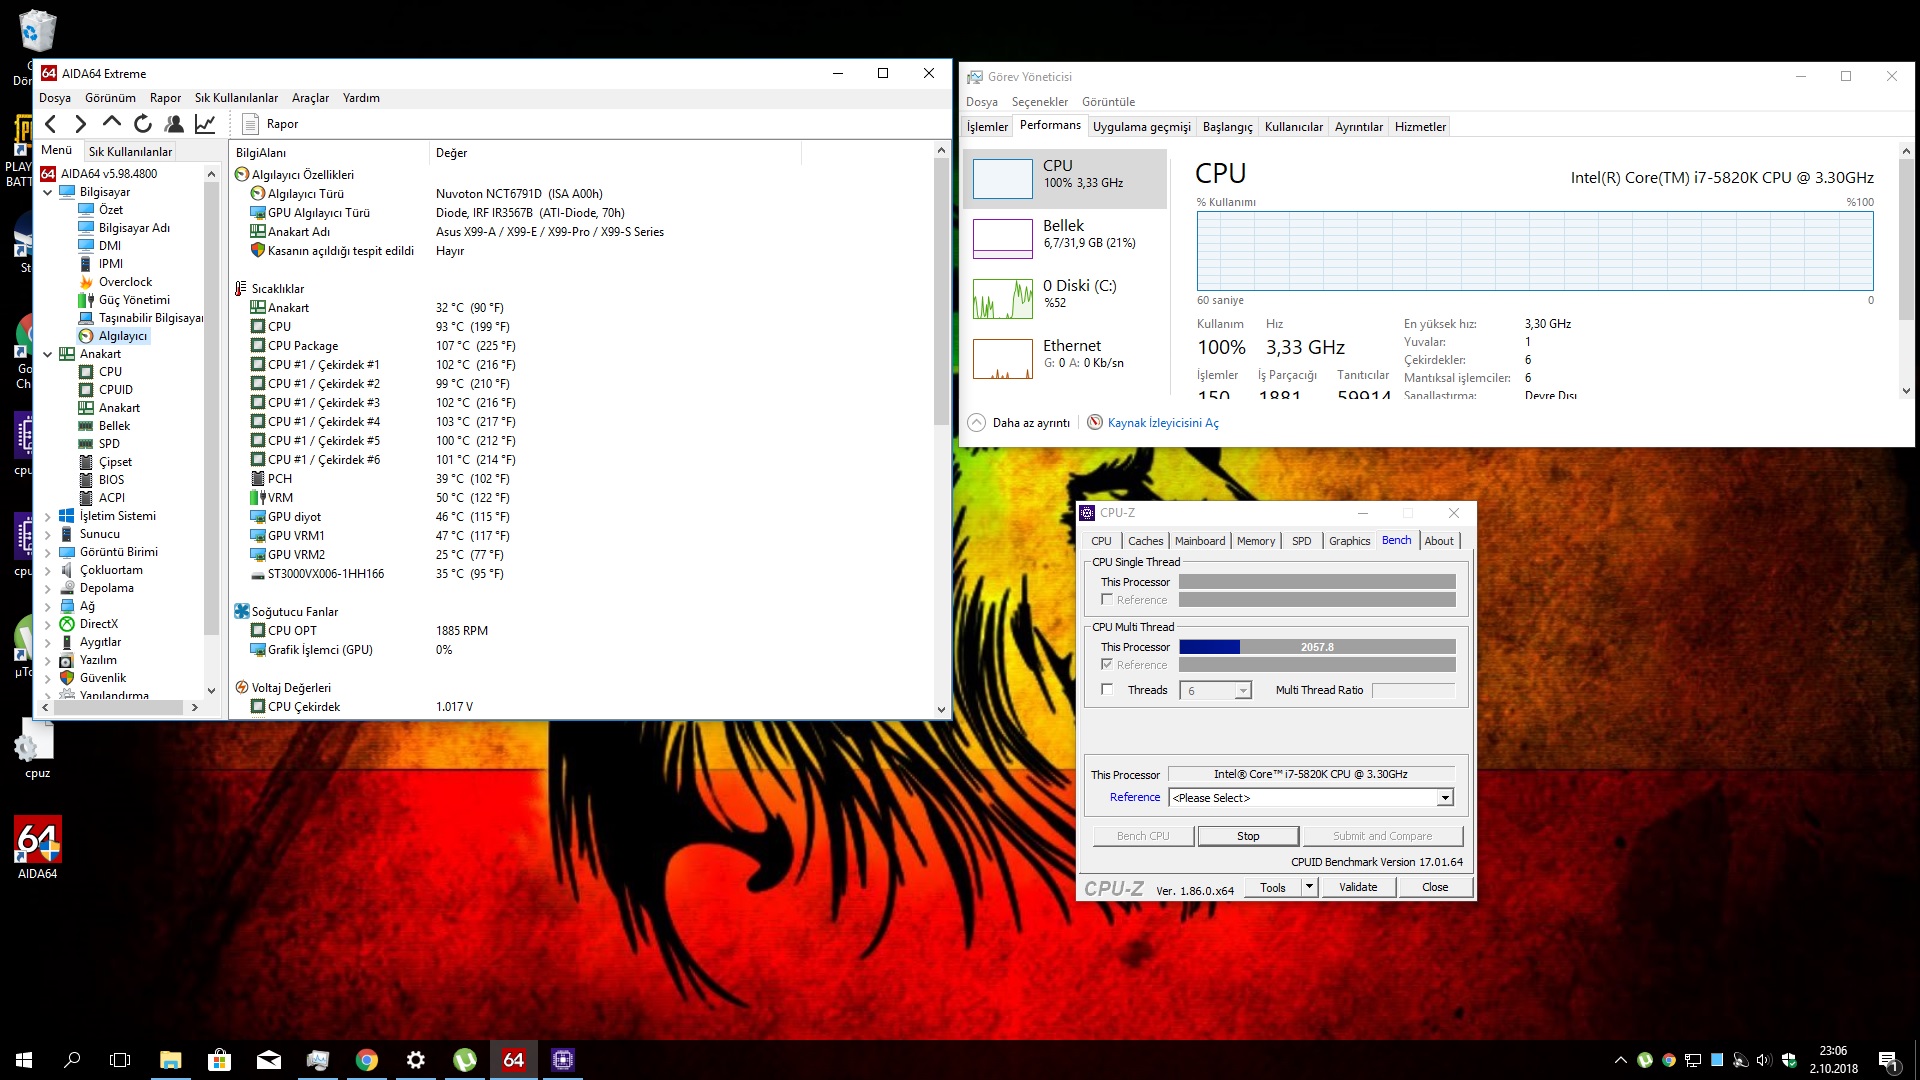Click the AIDA64 refresh icon
The height and width of the screenshot is (1080, 1920).
(x=143, y=124)
